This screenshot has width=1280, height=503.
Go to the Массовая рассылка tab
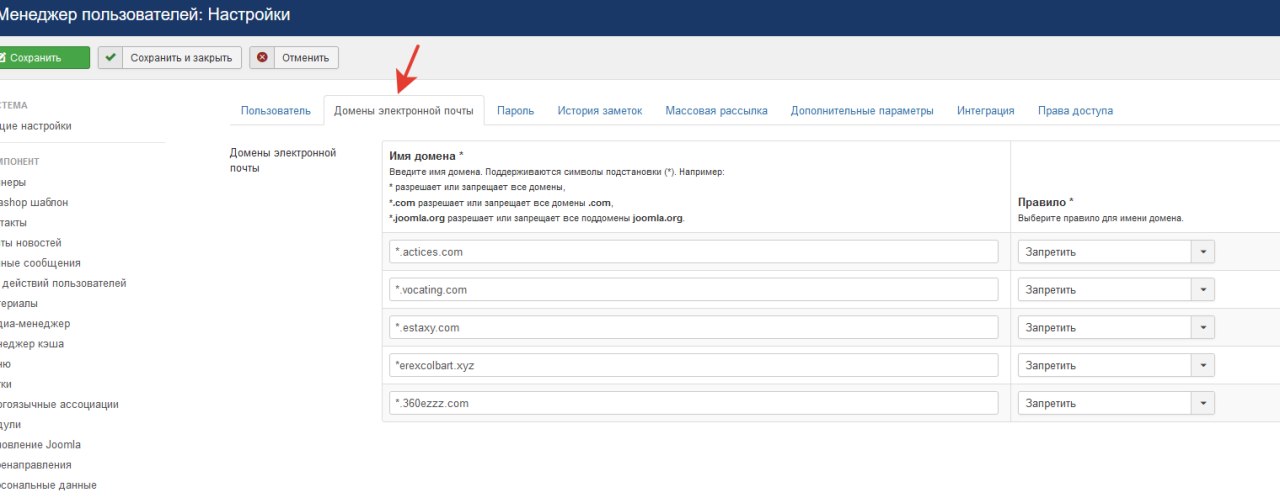pos(717,111)
